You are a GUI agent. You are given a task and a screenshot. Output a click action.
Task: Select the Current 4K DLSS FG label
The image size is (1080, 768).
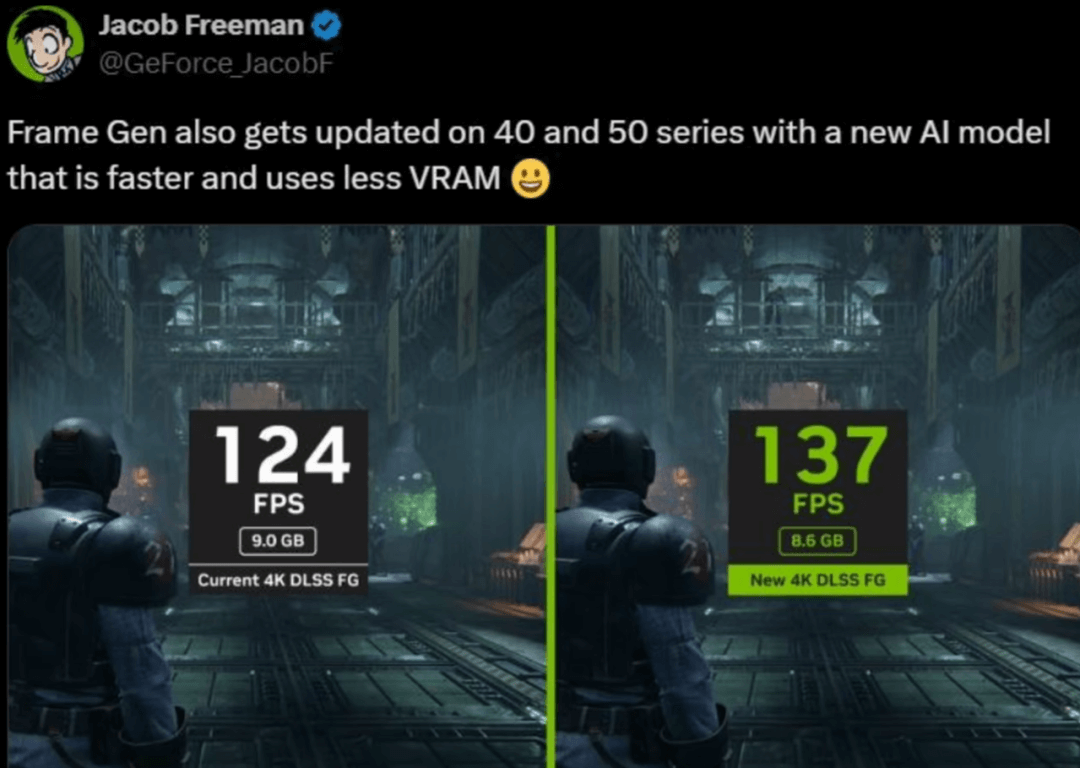pos(278,580)
